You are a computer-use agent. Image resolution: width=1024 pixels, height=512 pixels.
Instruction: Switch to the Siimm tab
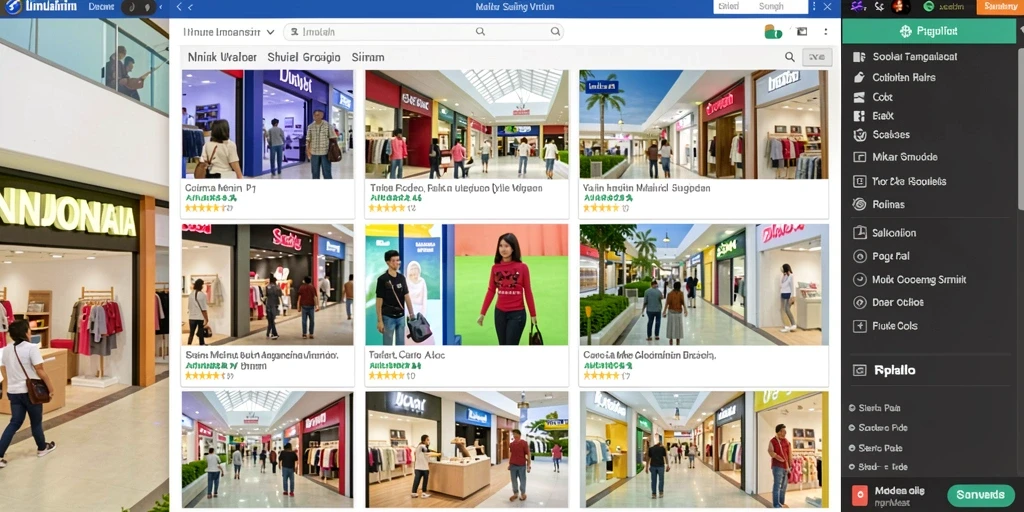click(x=368, y=57)
